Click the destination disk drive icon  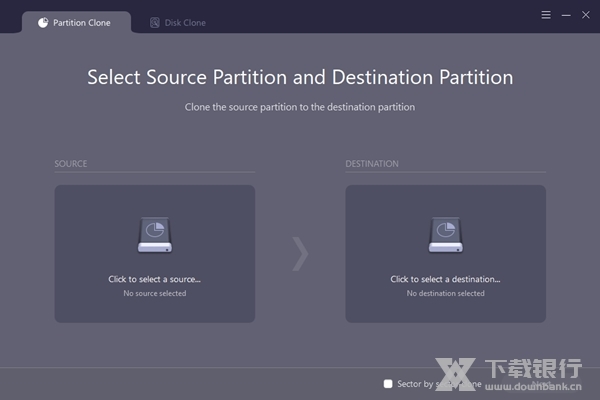(x=445, y=236)
